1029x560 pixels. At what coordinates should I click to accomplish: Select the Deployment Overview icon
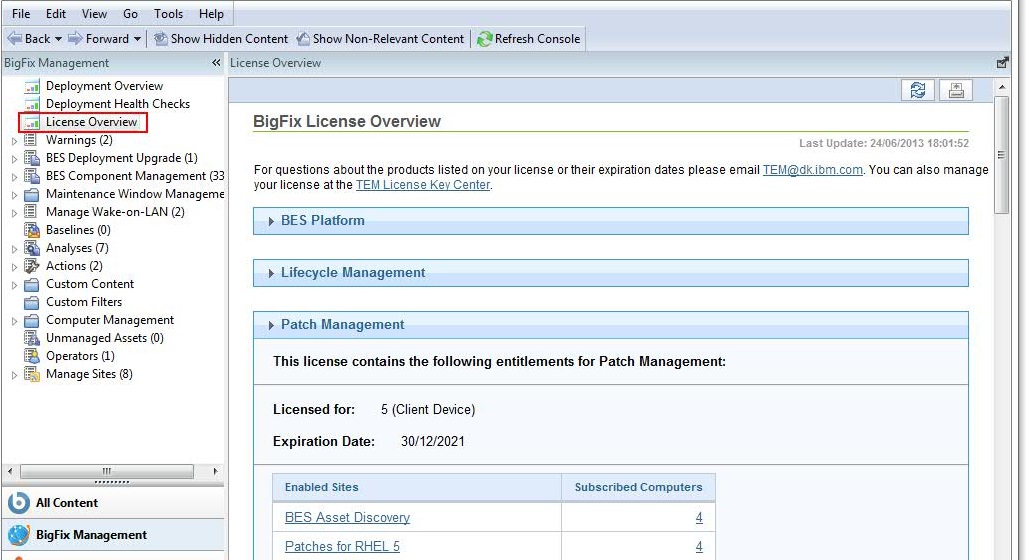click(x=32, y=86)
